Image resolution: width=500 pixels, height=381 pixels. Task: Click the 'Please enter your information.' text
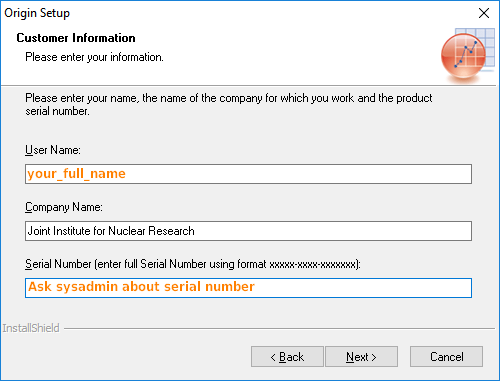(94, 57)
